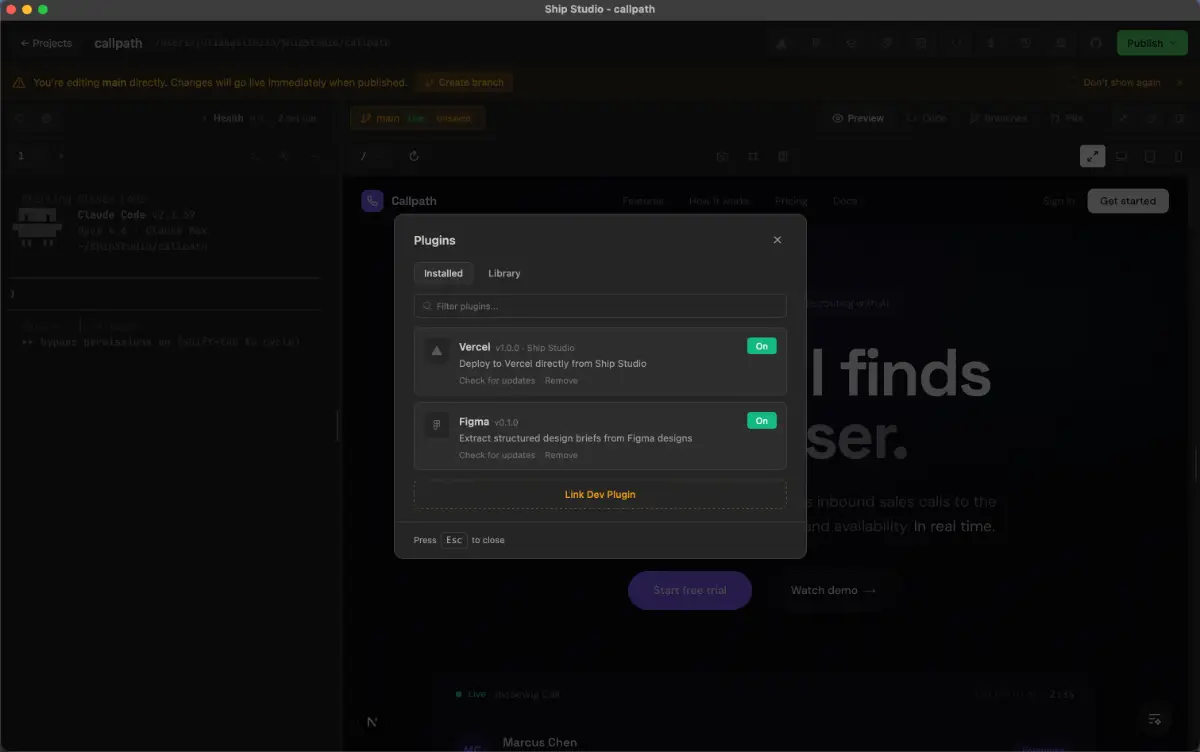Screen dimensions: 1200x752
Task: Go back to Projects
Action: (46, 43)
